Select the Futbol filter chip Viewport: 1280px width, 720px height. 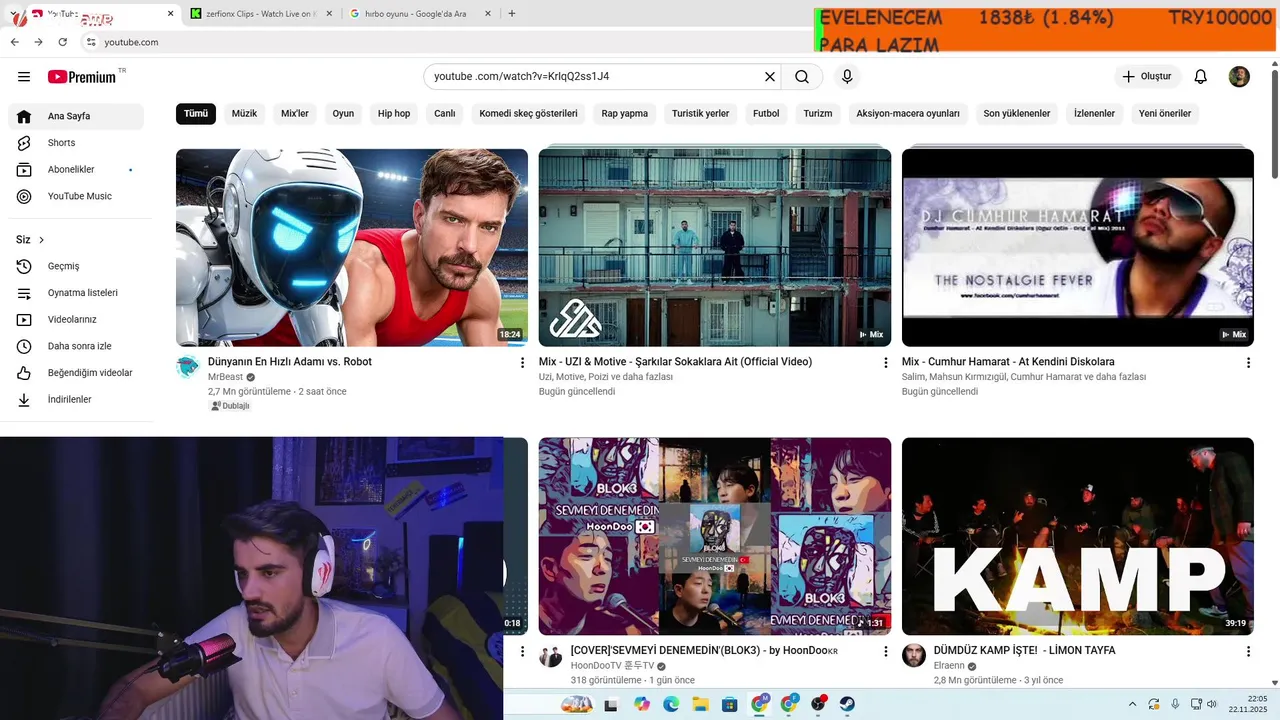tap(766, 113)
